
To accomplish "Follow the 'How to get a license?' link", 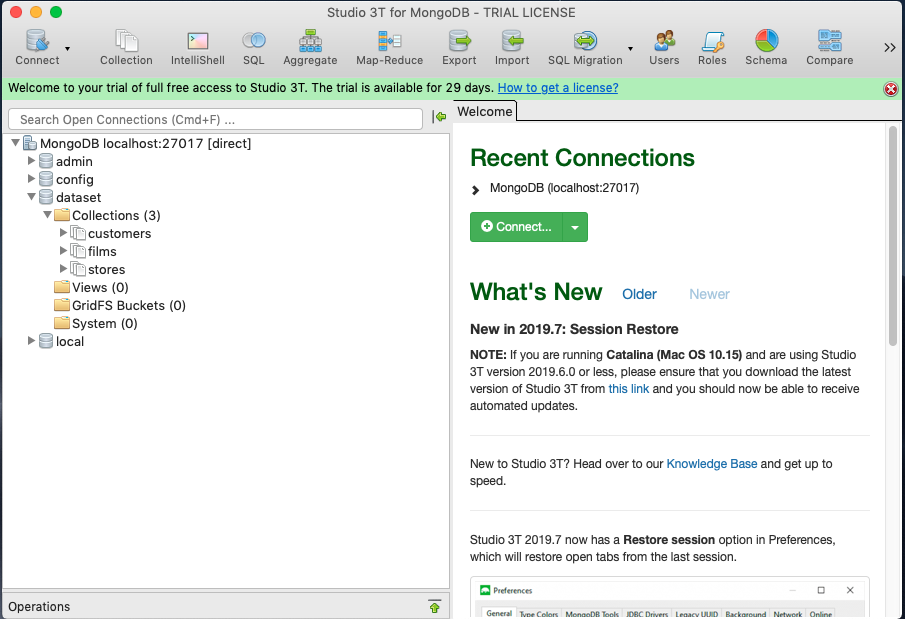I will 558,88.
